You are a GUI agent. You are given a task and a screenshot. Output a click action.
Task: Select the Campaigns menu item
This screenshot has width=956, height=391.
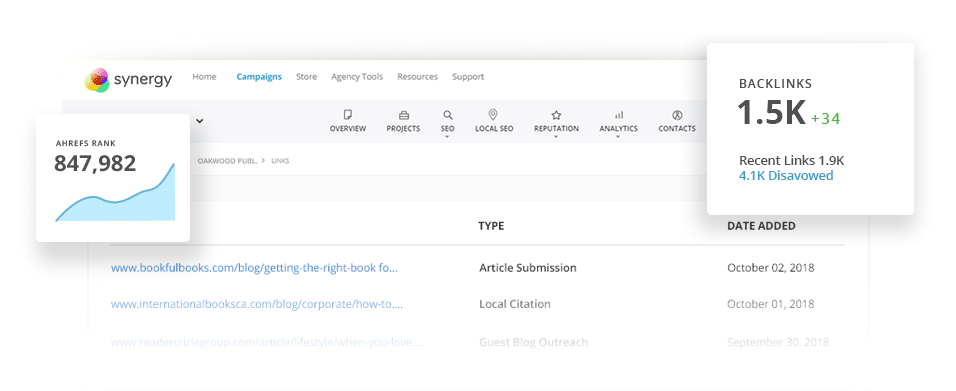pyautogui.click(x=259, y=77)
